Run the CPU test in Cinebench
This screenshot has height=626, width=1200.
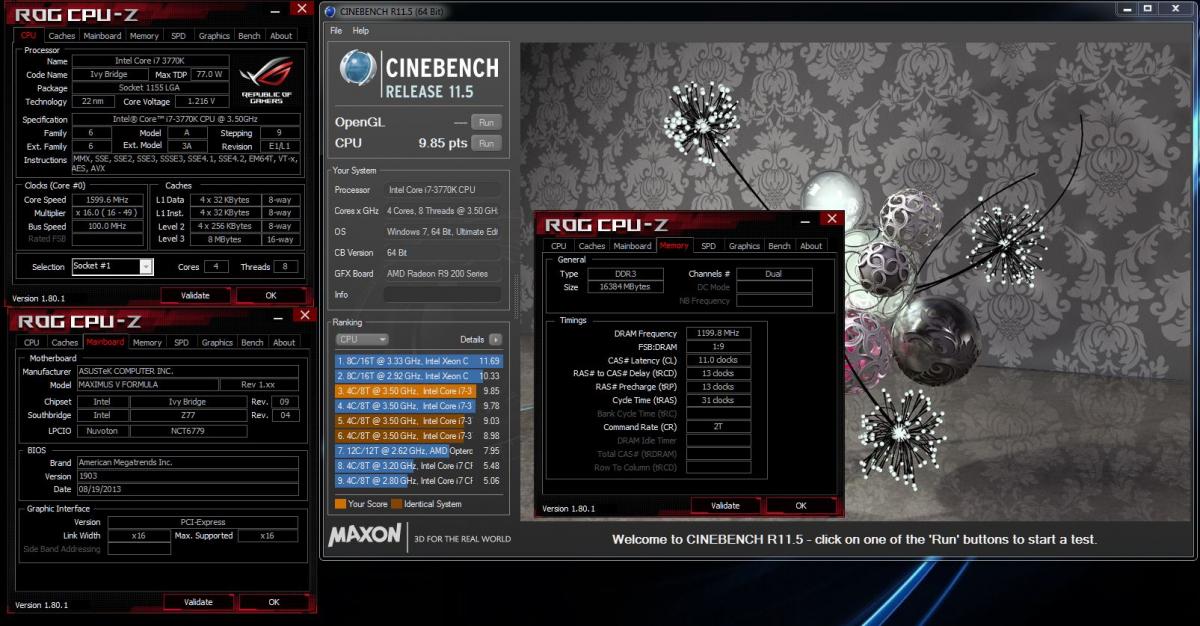coord(486,143)
